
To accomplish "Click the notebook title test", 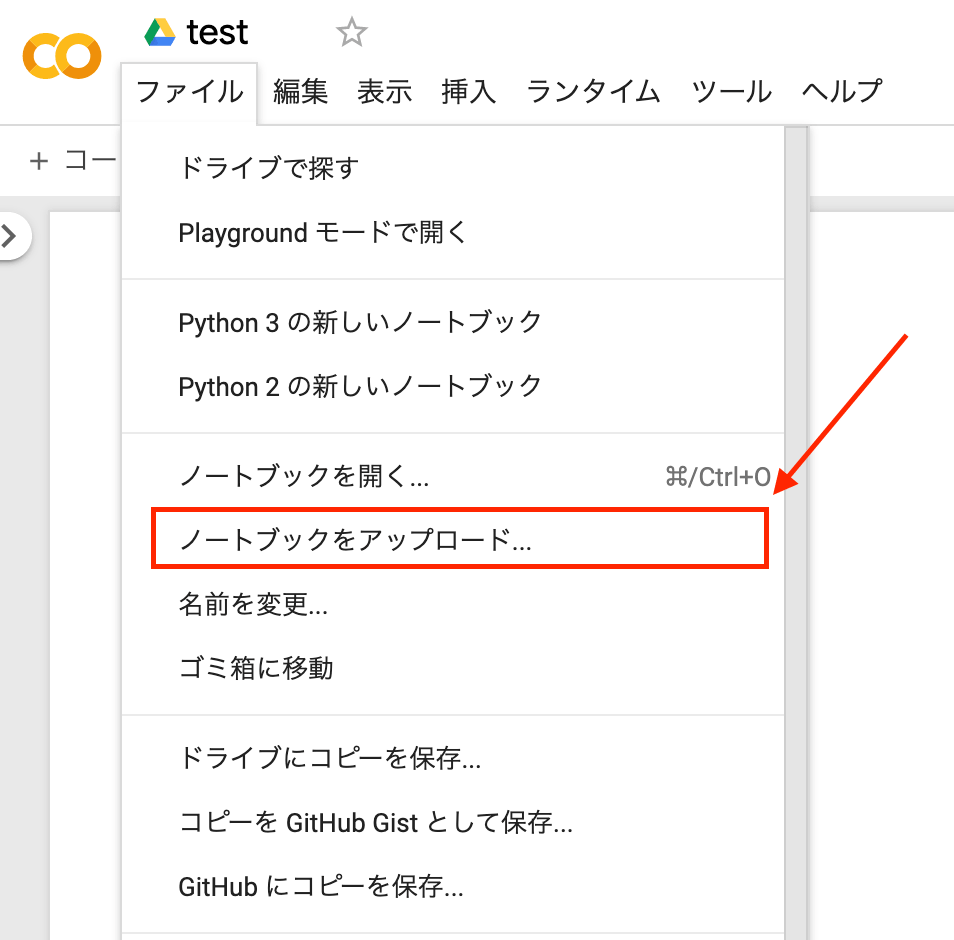I will 217,32.
